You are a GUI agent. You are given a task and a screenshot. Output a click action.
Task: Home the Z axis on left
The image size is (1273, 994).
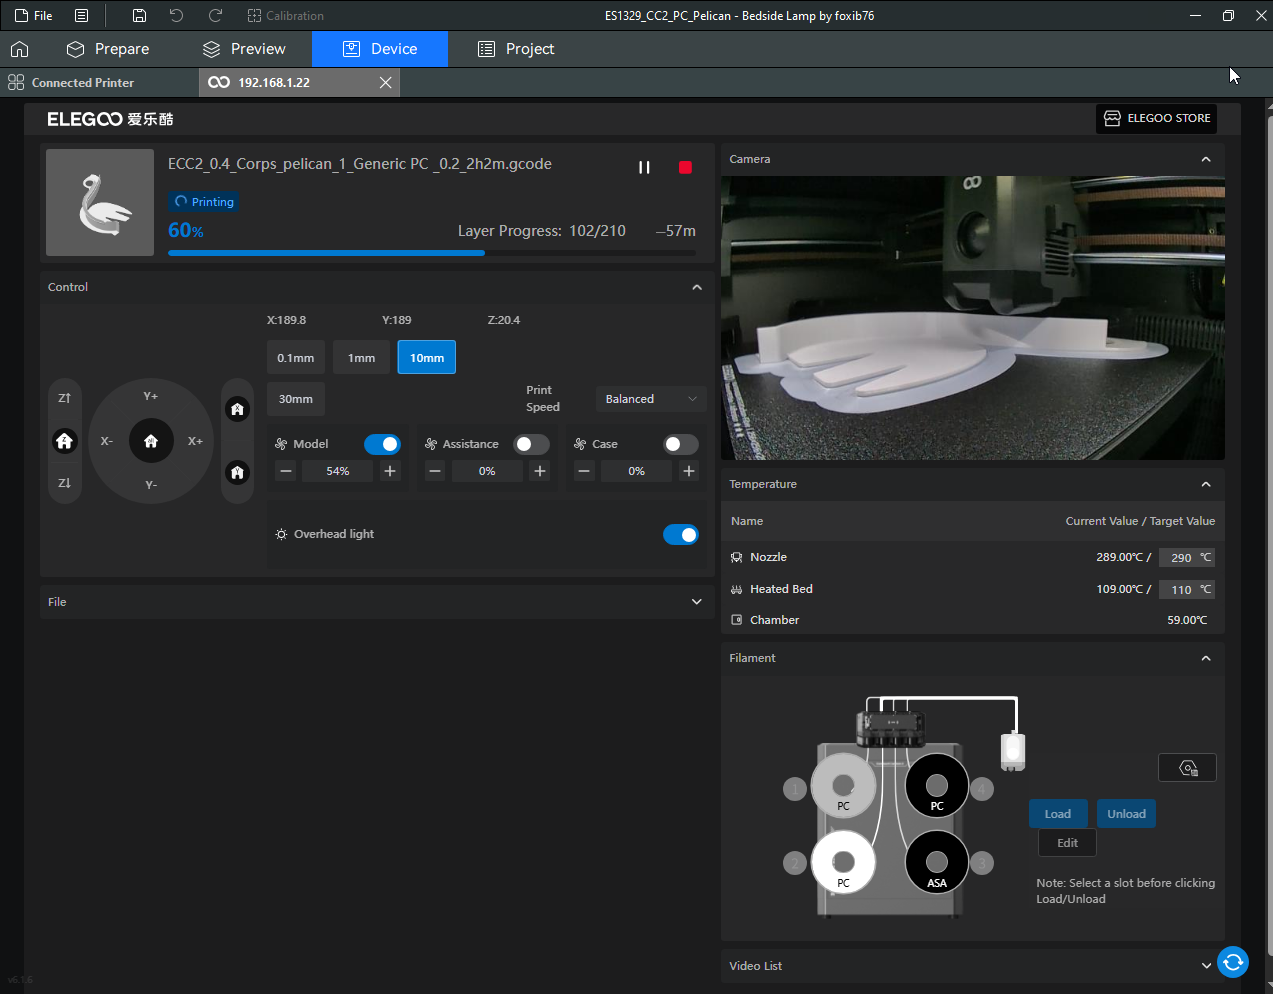65,441
